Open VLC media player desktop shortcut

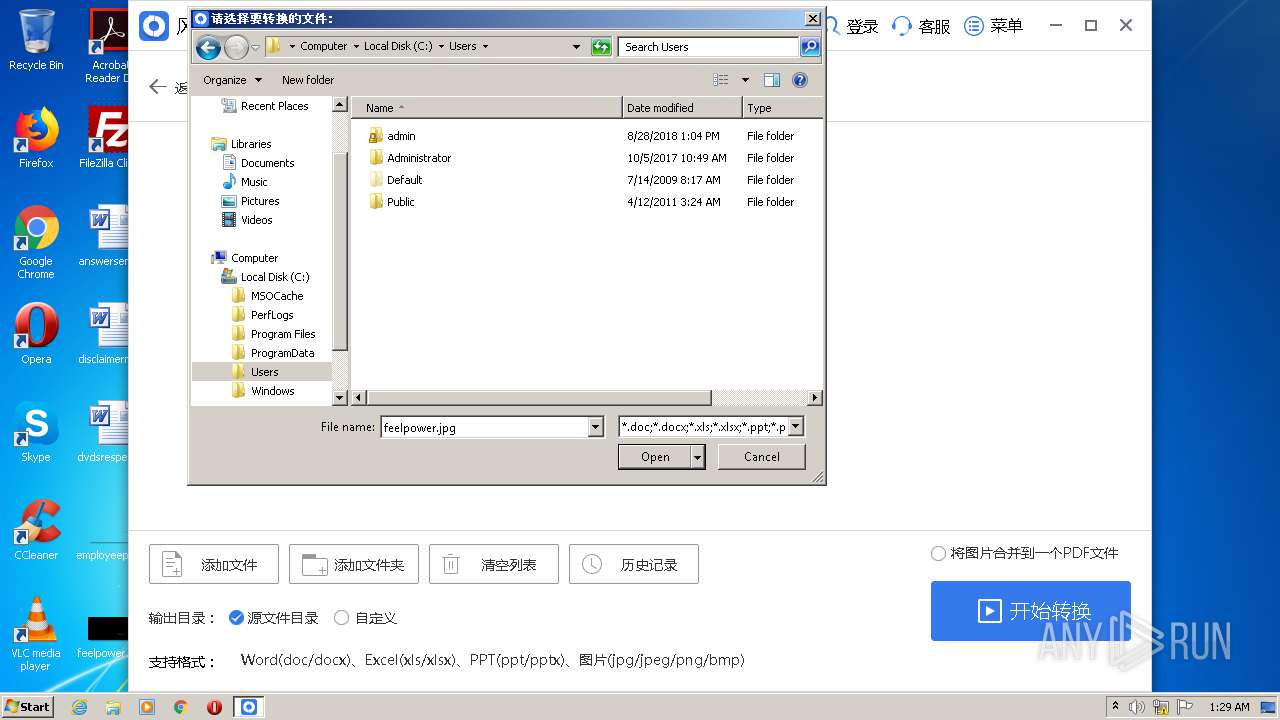coord(36,634)
